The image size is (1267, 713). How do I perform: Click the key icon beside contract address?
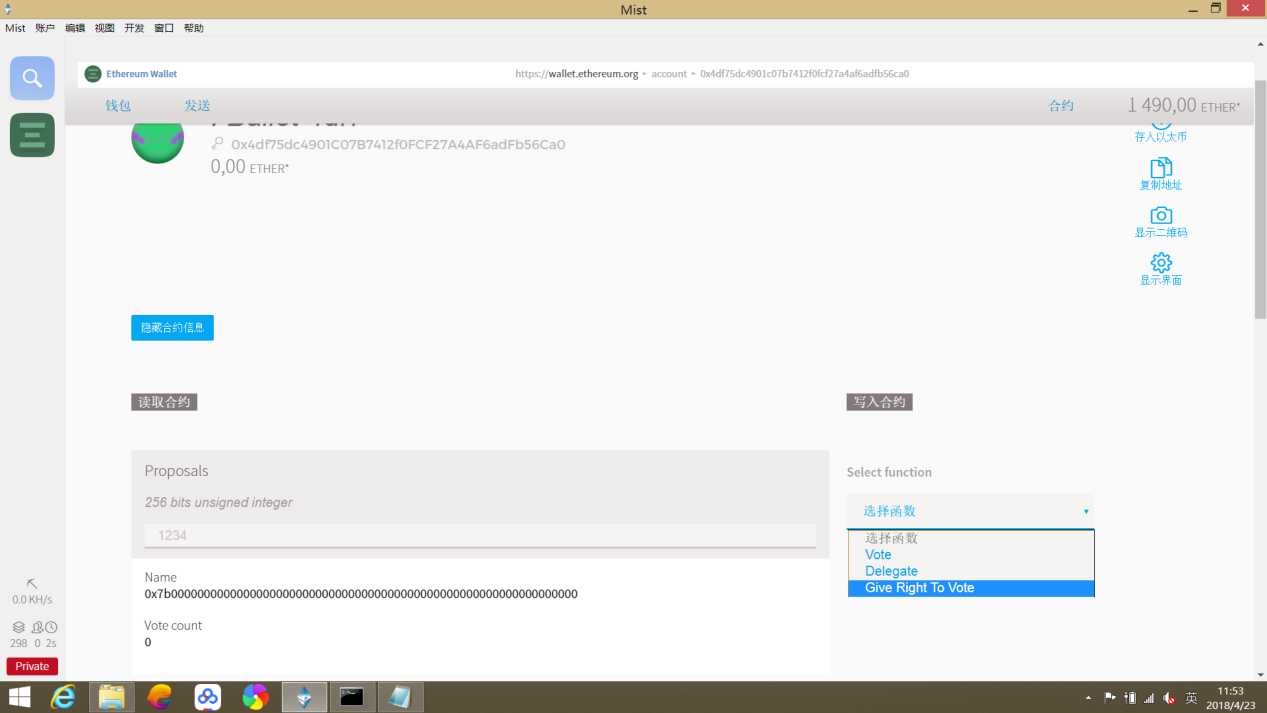click(217, 144)
